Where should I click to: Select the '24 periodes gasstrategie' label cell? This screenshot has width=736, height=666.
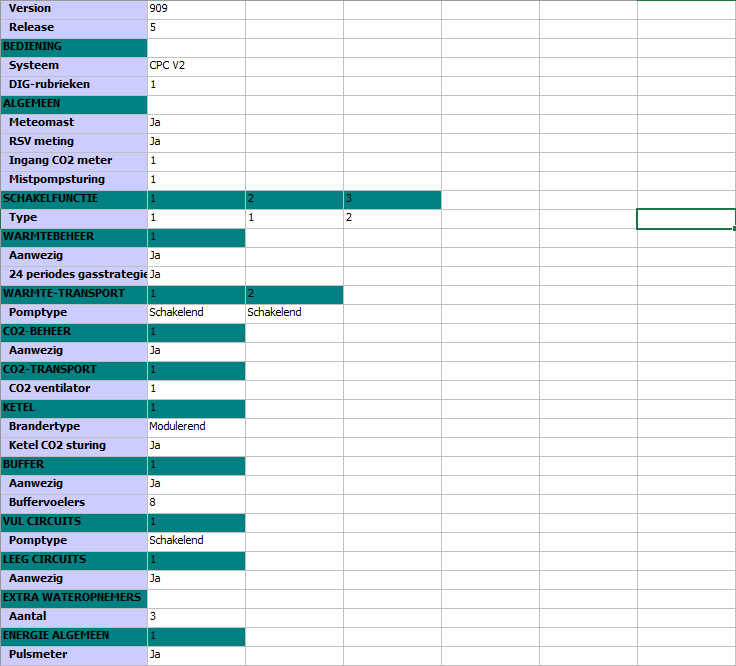[x=73, y=274]
